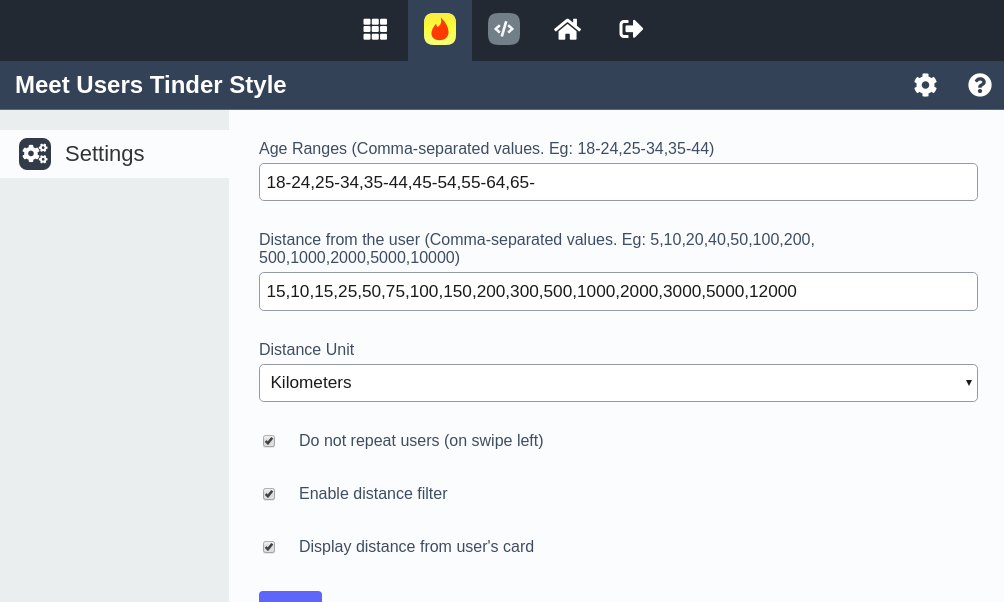Click "Display distance from user's card" label
The height and width of the screenshot is (602, 1004).
[x=416, y=547]
